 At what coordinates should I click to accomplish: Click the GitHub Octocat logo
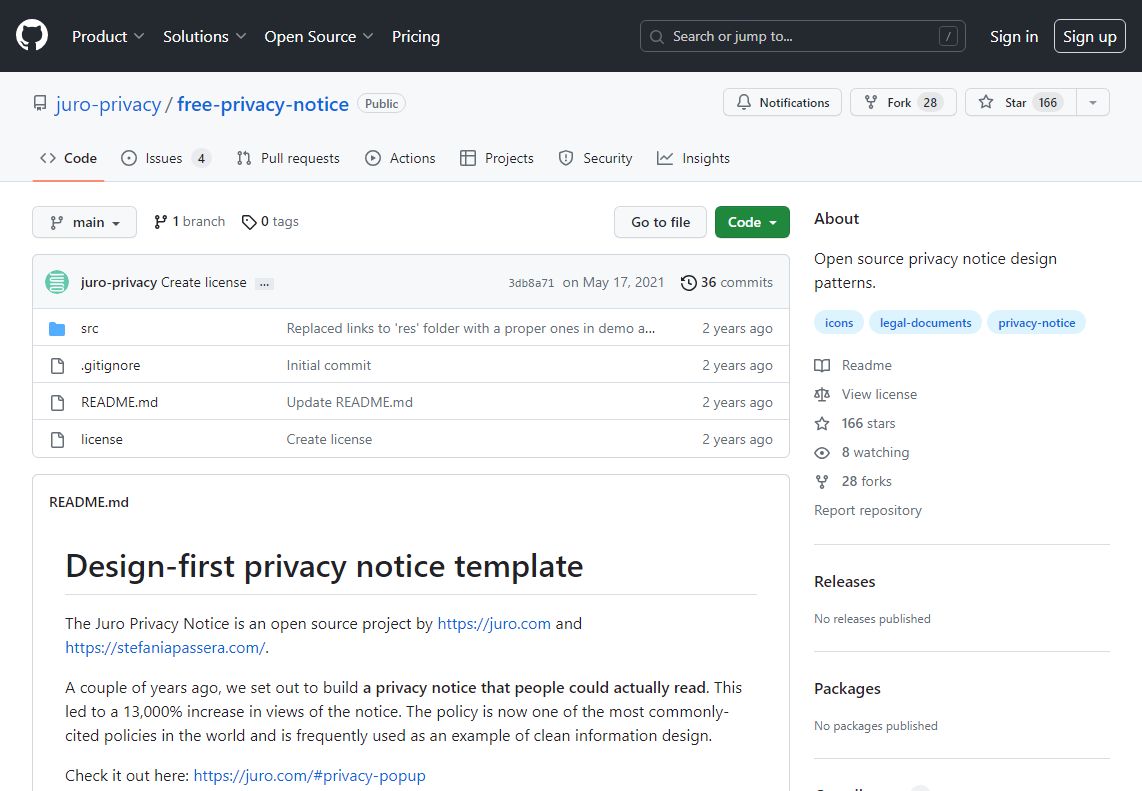(x=32, y=36)
